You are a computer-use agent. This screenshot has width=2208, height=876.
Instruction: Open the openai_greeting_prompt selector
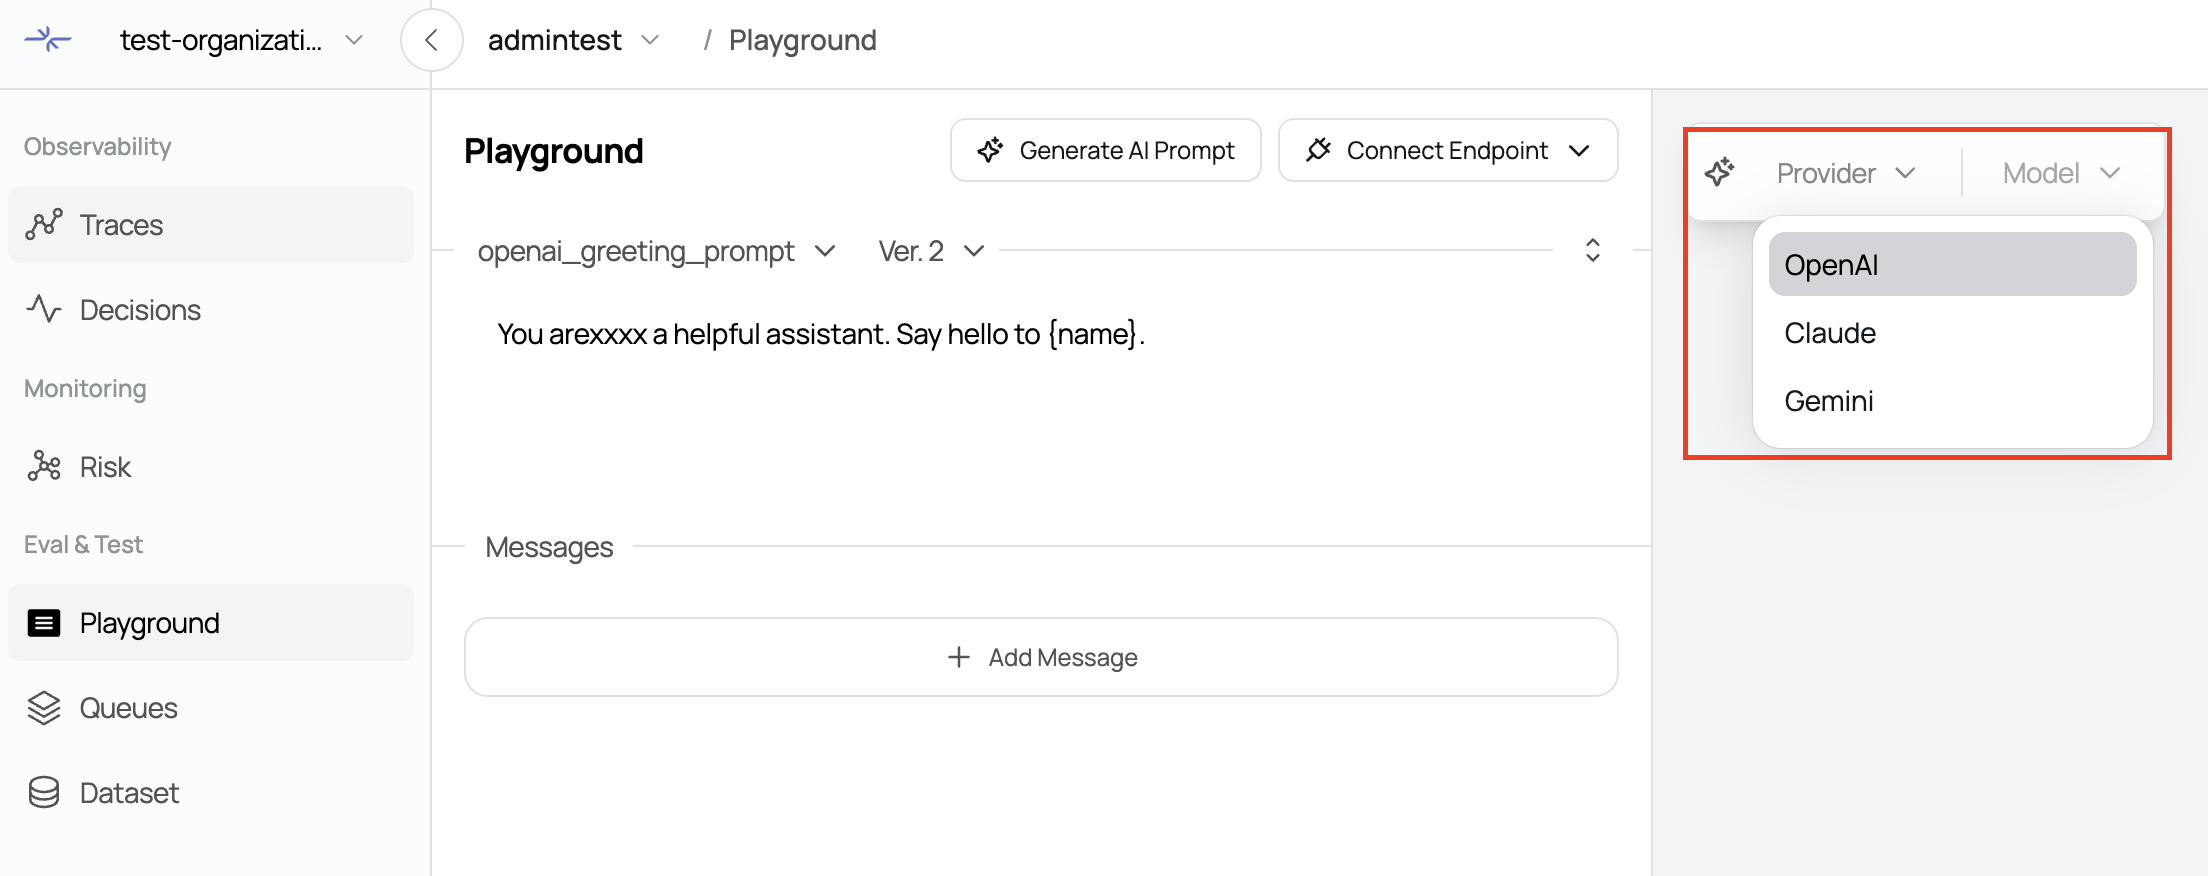coord(656,251)
